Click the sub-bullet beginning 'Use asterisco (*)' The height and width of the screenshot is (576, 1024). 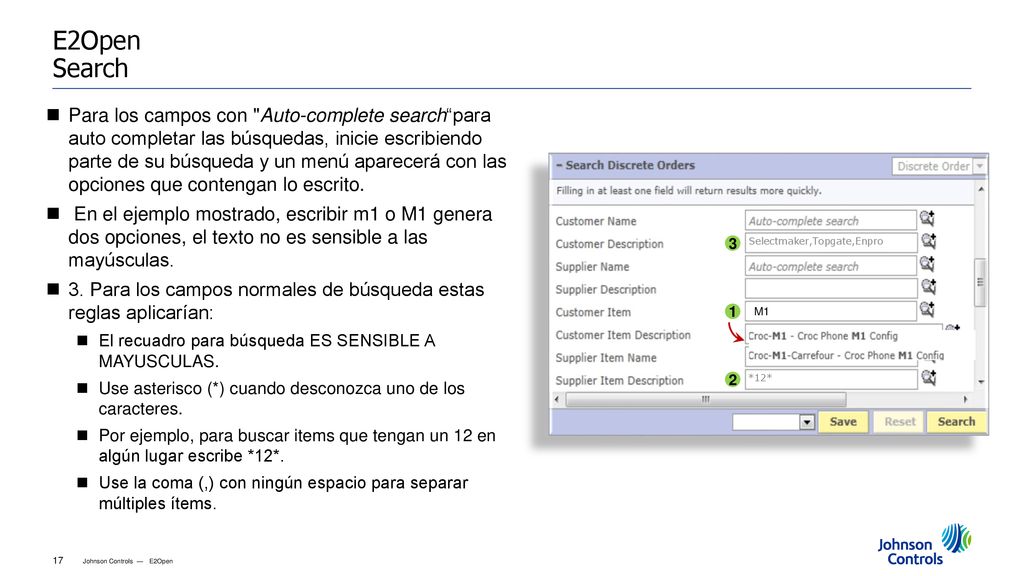click(281, 398)
